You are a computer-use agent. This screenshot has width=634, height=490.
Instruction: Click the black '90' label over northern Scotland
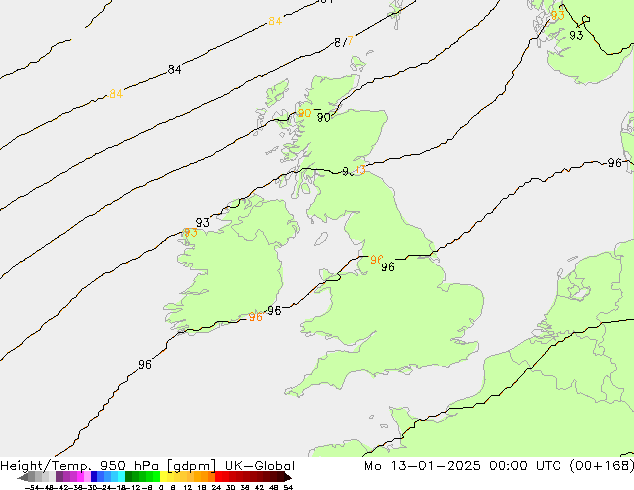(x=323, y=118)
